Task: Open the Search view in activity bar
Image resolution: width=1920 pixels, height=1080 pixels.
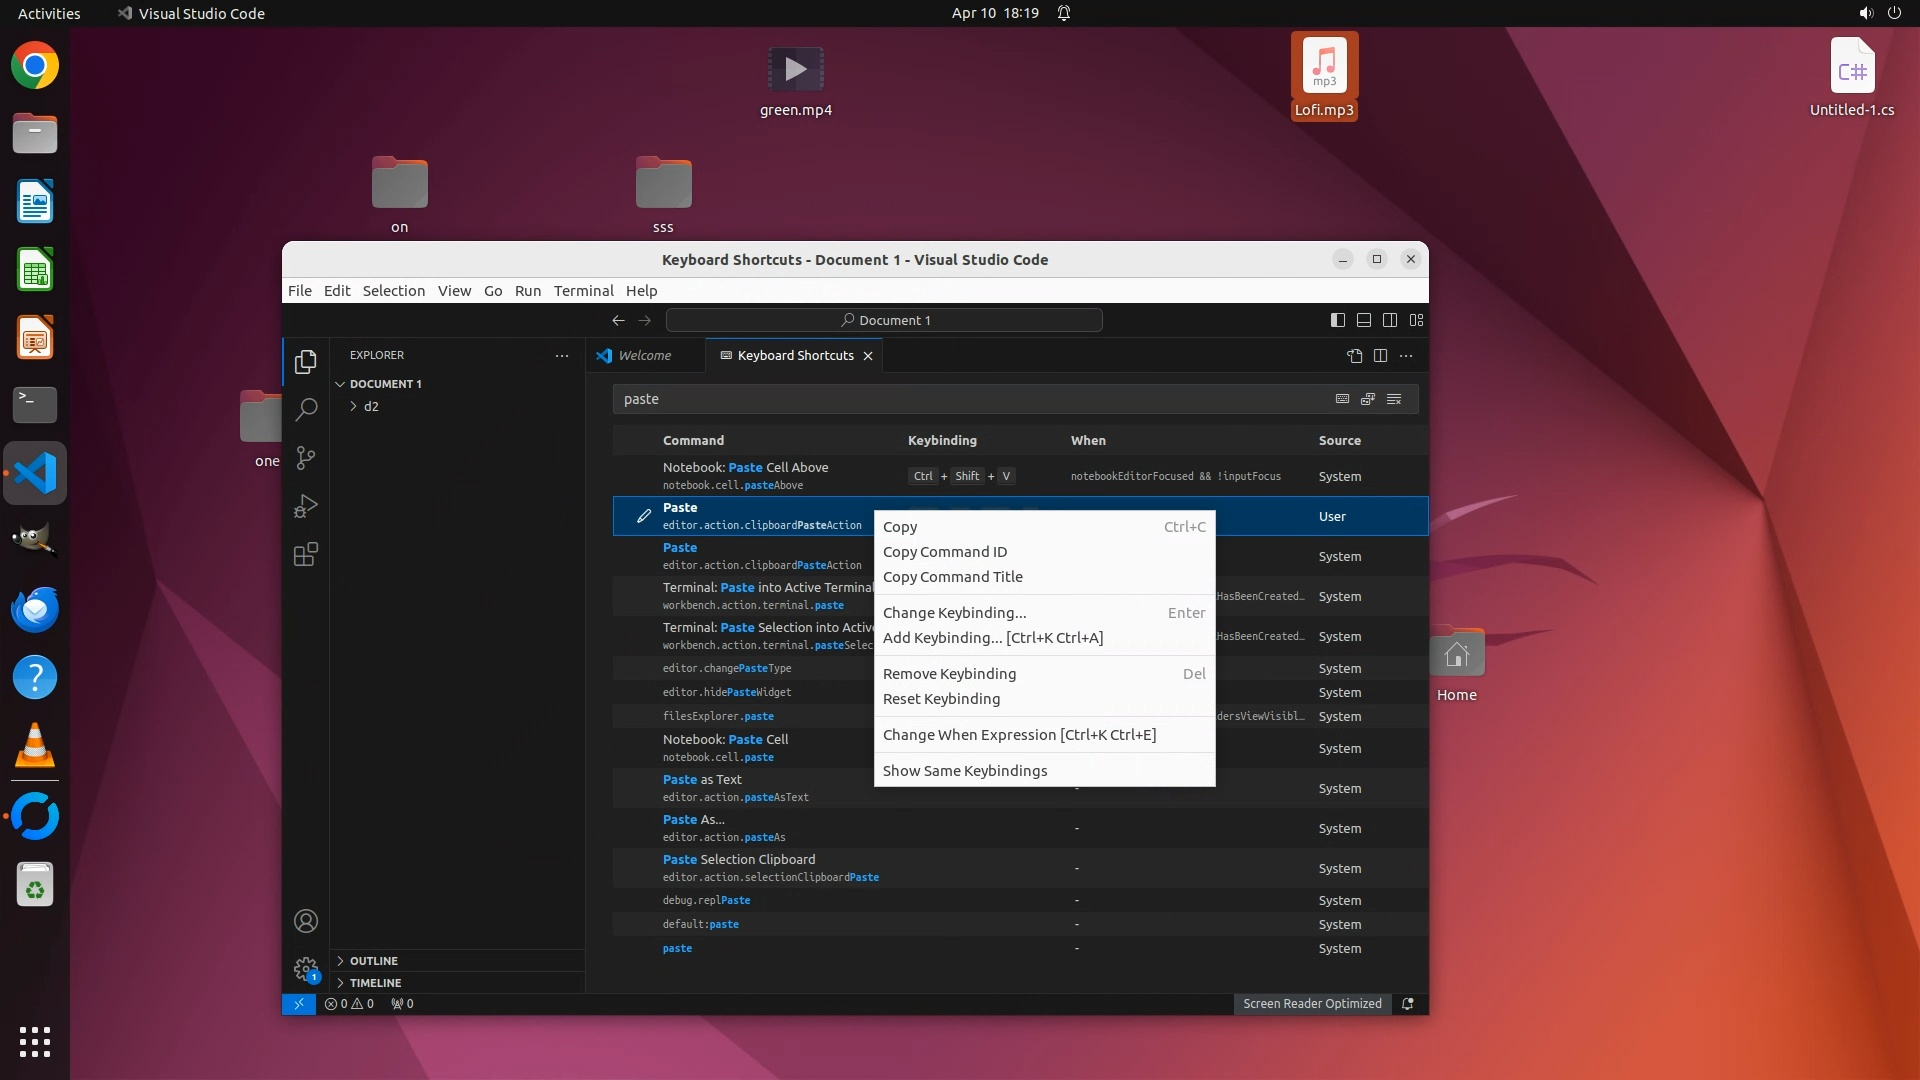Action: click(x=306, y=409)
